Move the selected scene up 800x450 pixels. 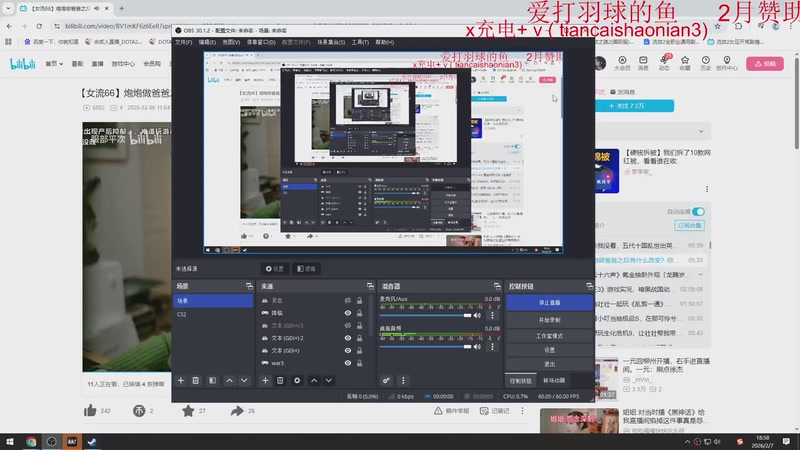click(230, 381)
